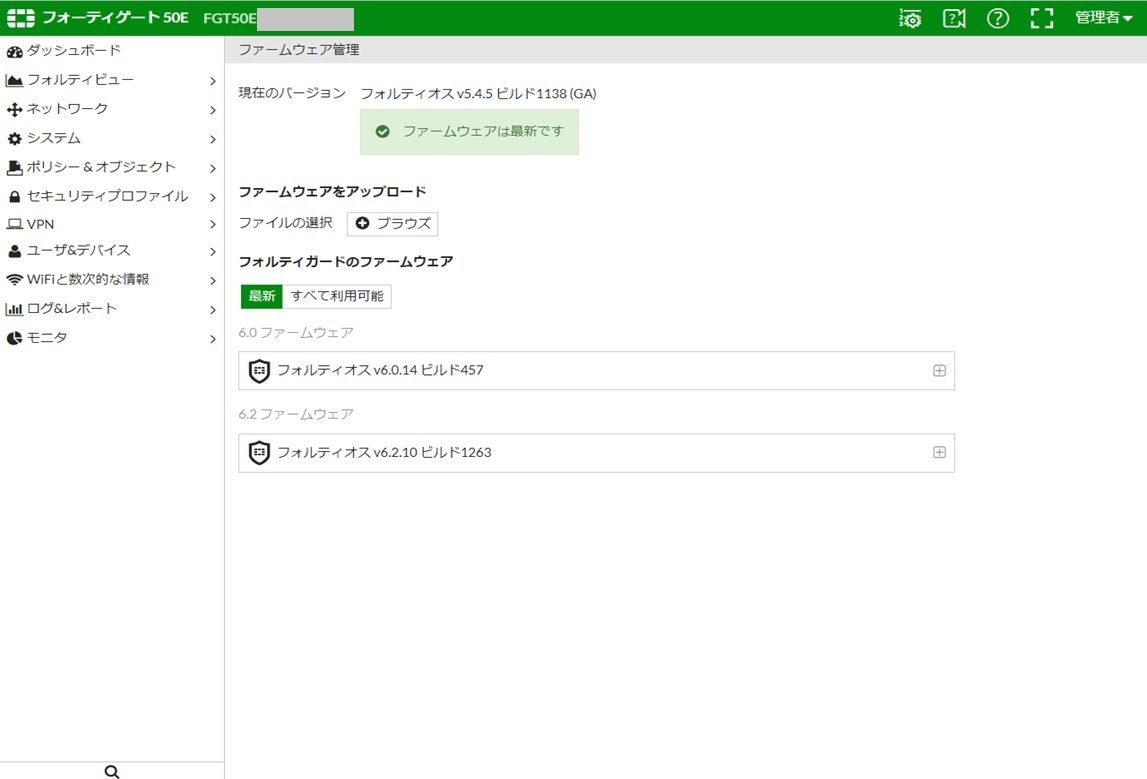The height and width of the screenshot is (779, 1147).
Task: Toggle fullscreen mode icon
Action: point(1042,18)
